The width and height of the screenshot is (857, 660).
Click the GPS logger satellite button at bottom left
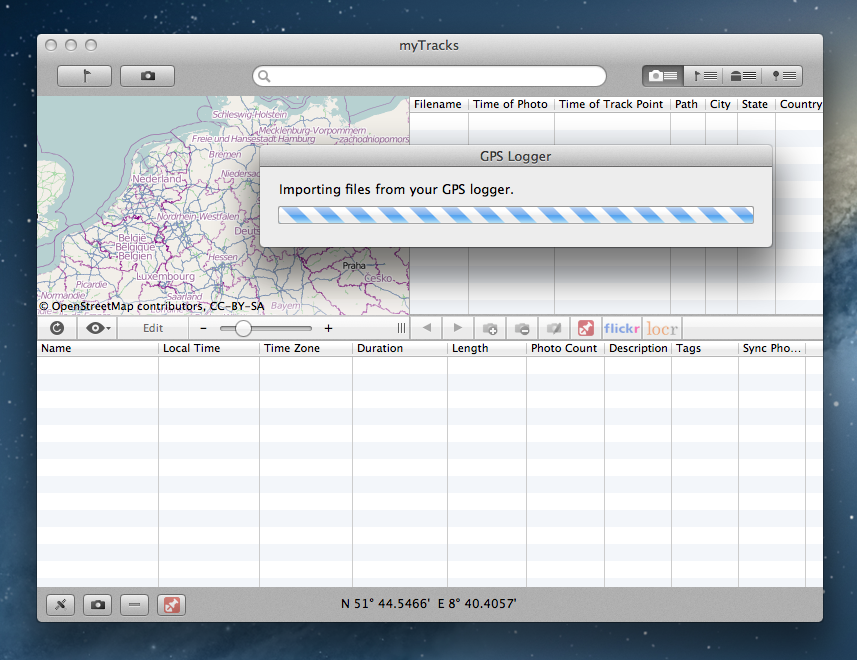point(61,604)
